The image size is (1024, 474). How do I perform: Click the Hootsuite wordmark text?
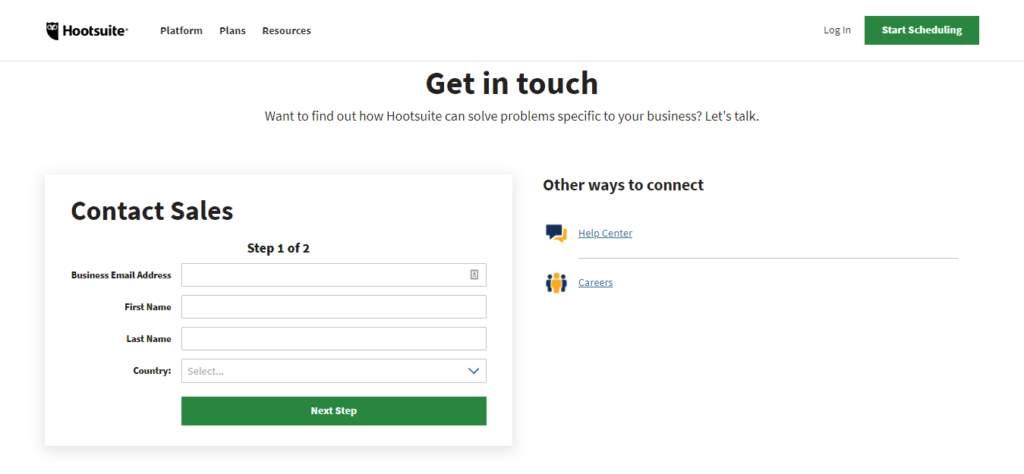click(x=95, y=31)
